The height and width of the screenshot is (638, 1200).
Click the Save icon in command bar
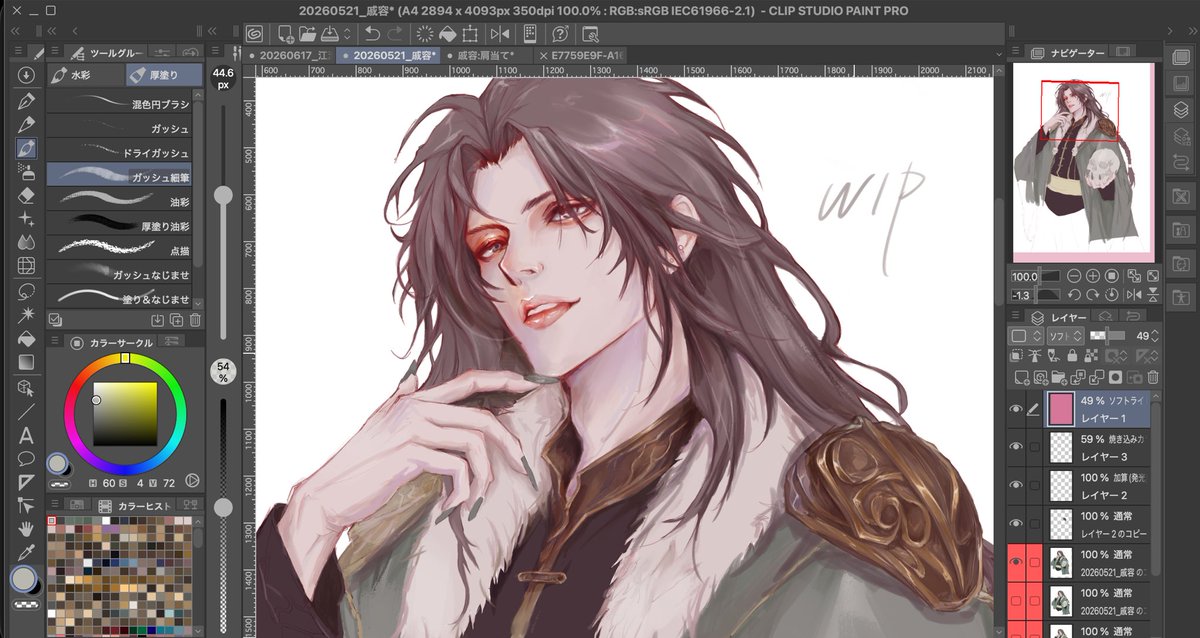coord(328,34)
